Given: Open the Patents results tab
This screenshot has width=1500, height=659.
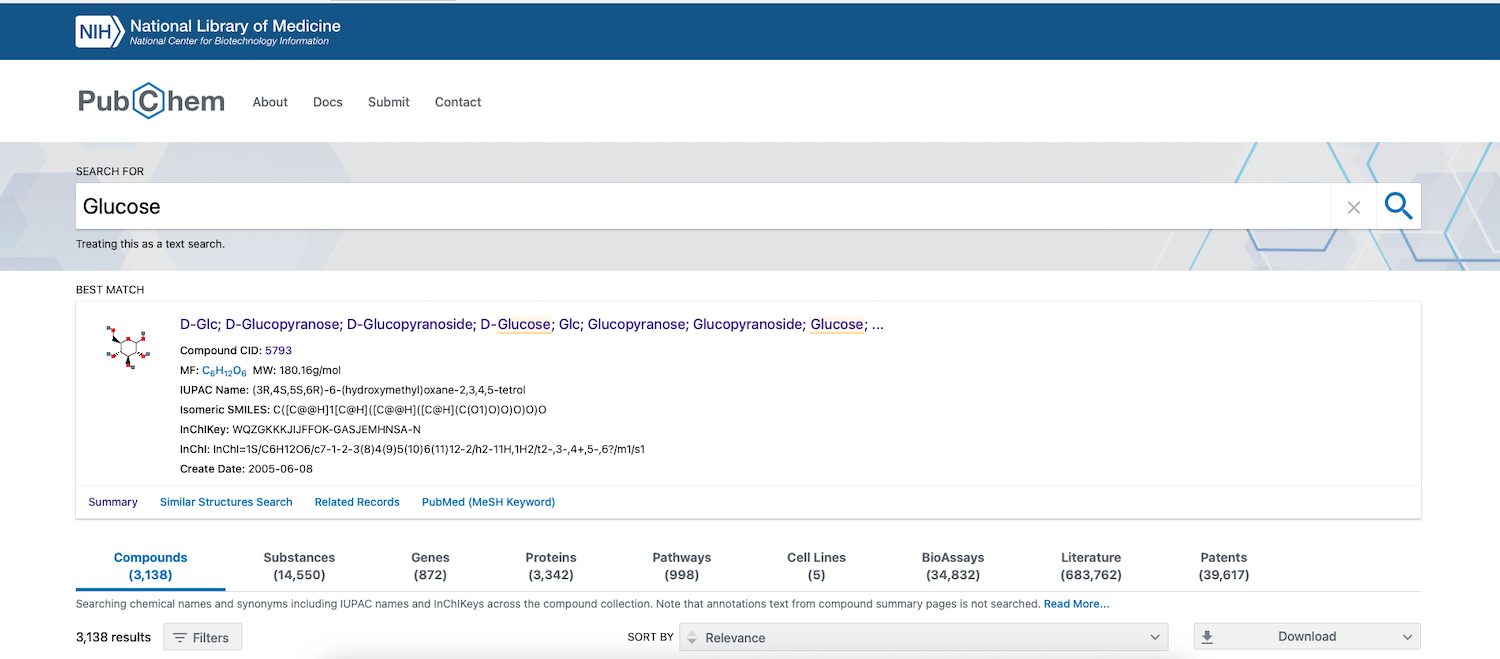Looking at the screenshot, I should [1223, 566].
